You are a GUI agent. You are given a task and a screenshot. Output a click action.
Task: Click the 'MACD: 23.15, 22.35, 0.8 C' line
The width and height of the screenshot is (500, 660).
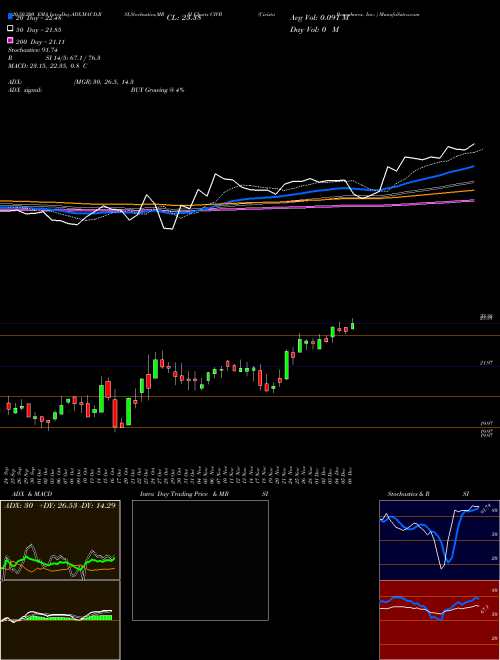(48, 66)
